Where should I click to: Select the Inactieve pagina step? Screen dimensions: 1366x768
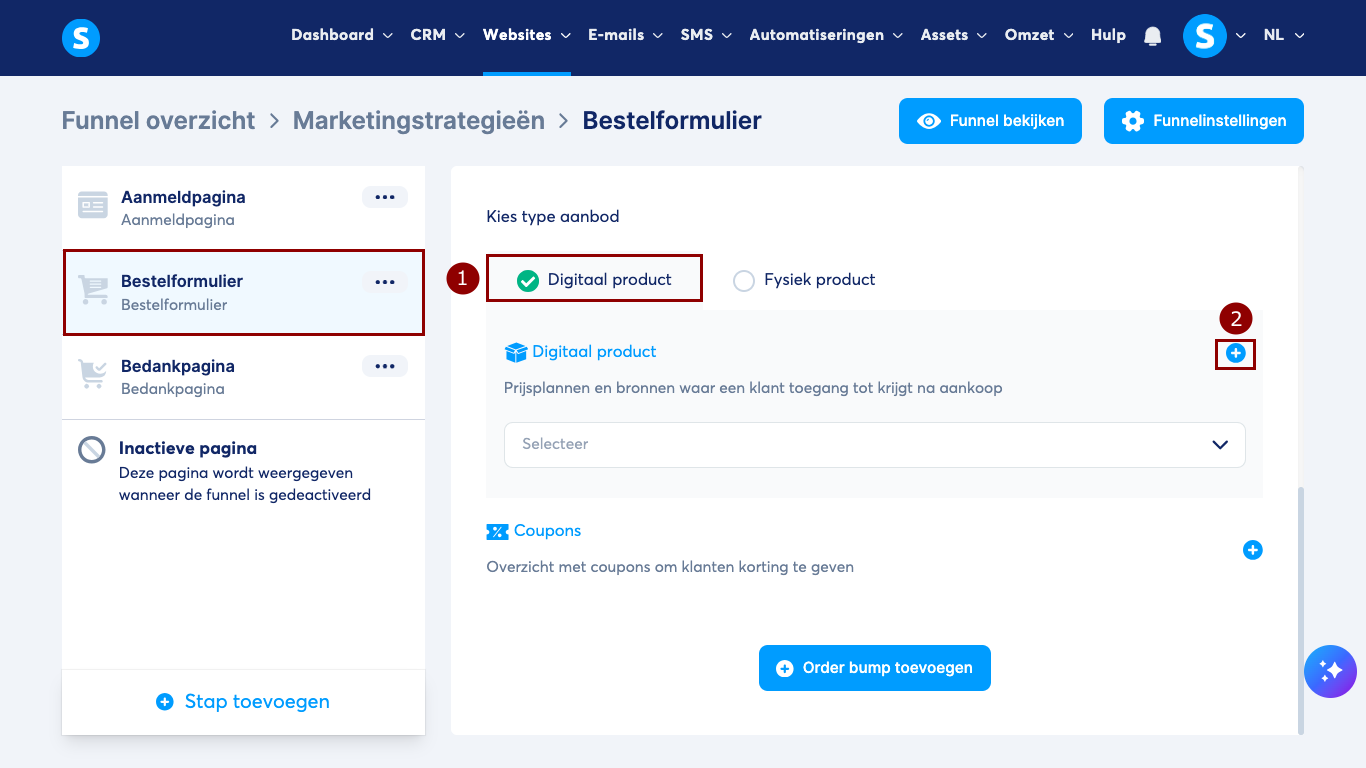pyautogui.click(x=243, y=471)
